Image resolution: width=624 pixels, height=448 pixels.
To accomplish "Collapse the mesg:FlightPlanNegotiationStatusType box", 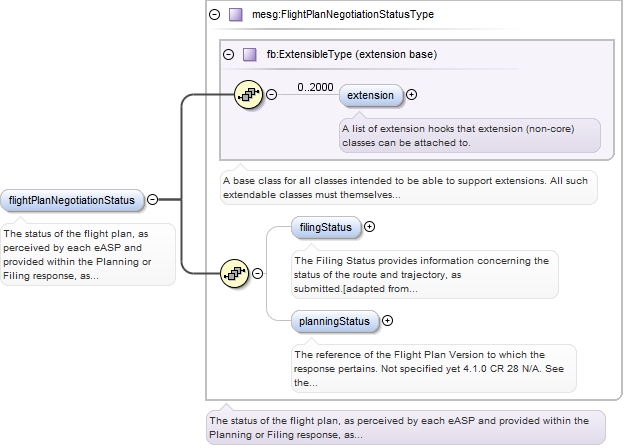I will click(214, 15).
